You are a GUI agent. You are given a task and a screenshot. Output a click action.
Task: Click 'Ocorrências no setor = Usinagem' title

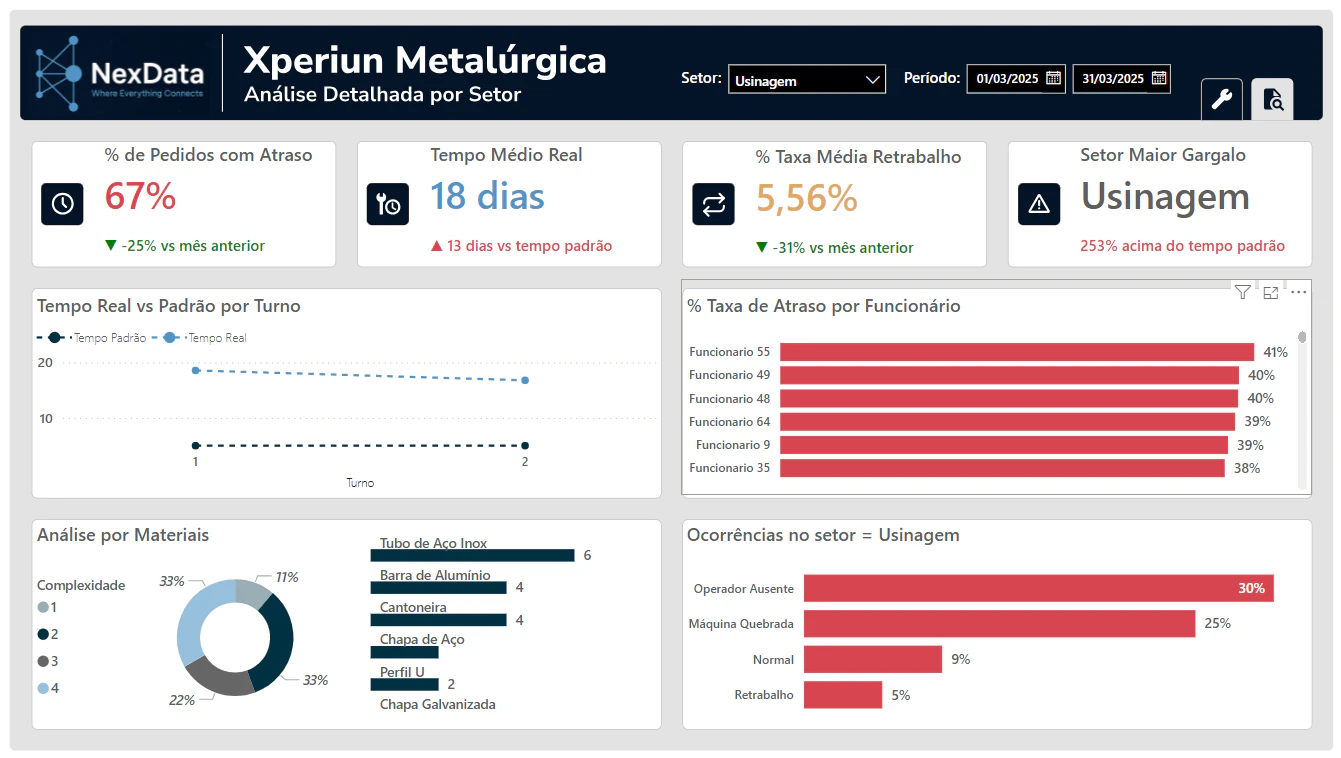[823, 535]
